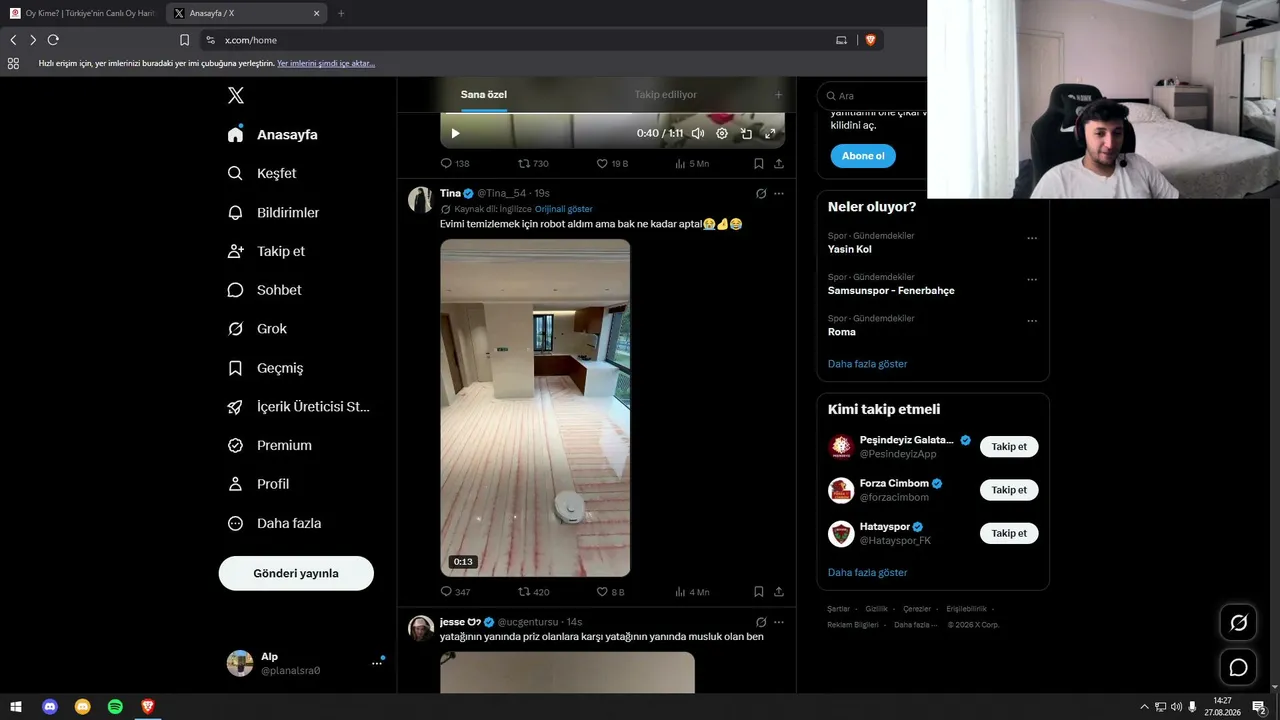Open Anasayfa in the sidebar
The height and width of the screenshot is (720, 1280).
[272, 134]
